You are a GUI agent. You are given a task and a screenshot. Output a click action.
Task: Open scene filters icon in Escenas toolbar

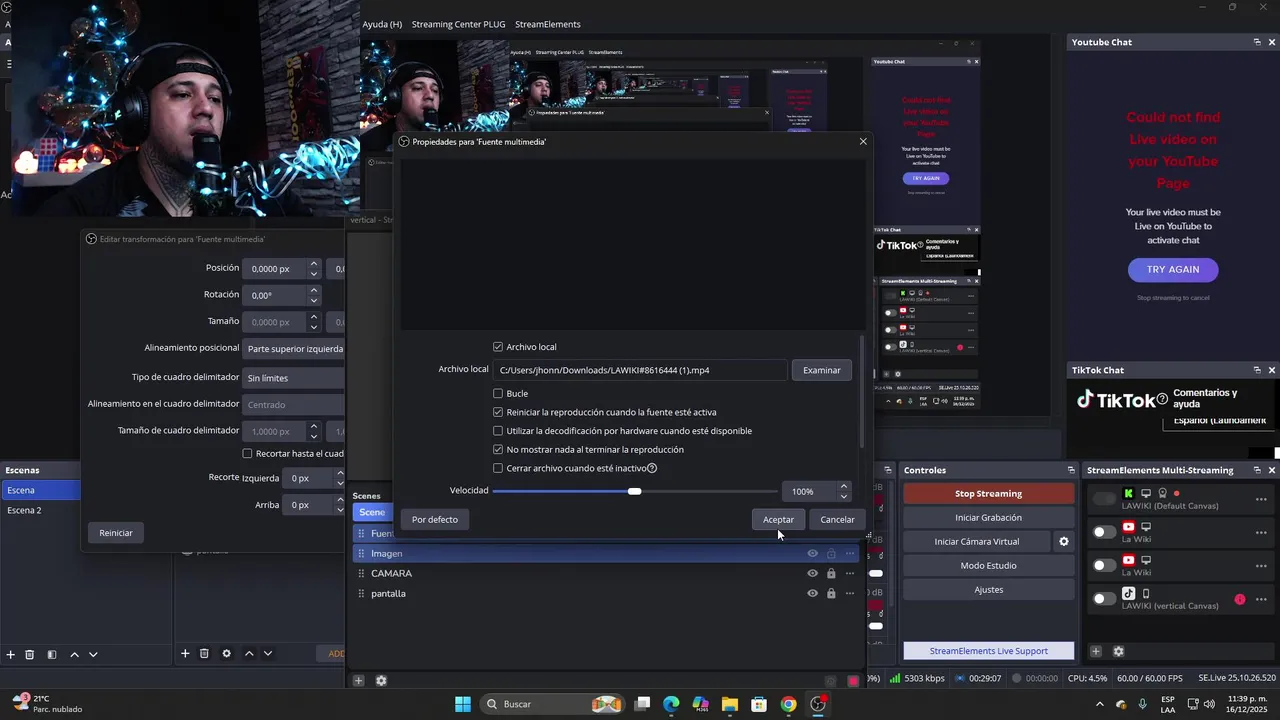52,654
